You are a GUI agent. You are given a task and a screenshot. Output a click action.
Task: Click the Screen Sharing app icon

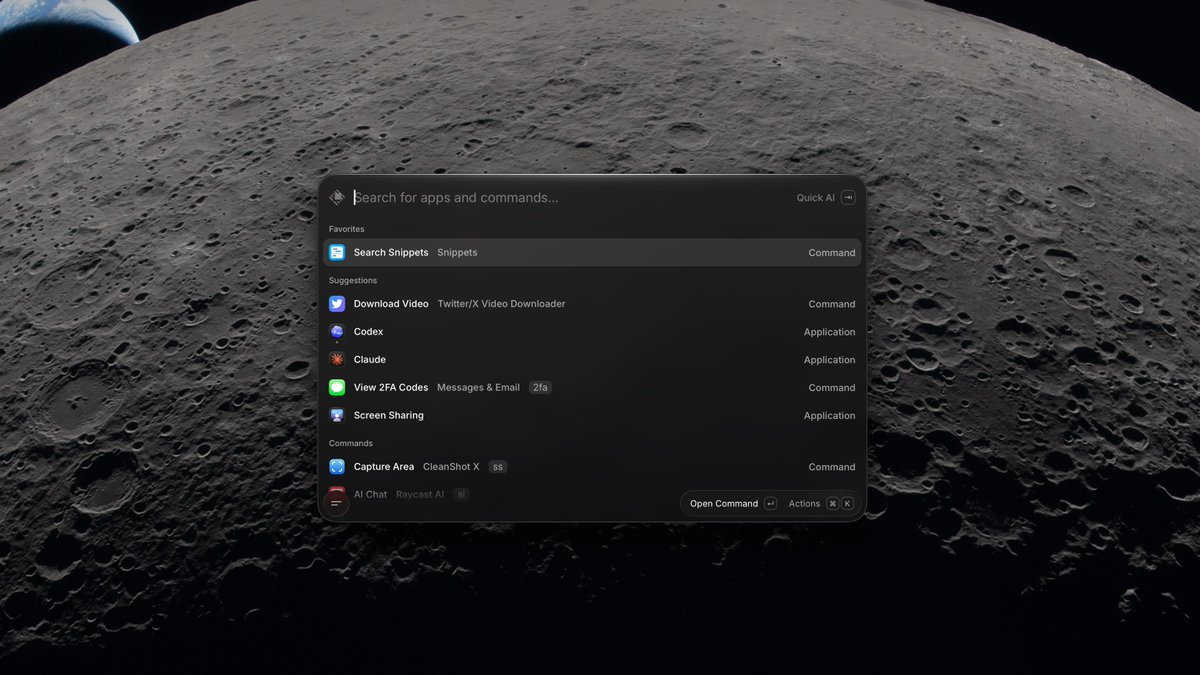coord(337,416)
